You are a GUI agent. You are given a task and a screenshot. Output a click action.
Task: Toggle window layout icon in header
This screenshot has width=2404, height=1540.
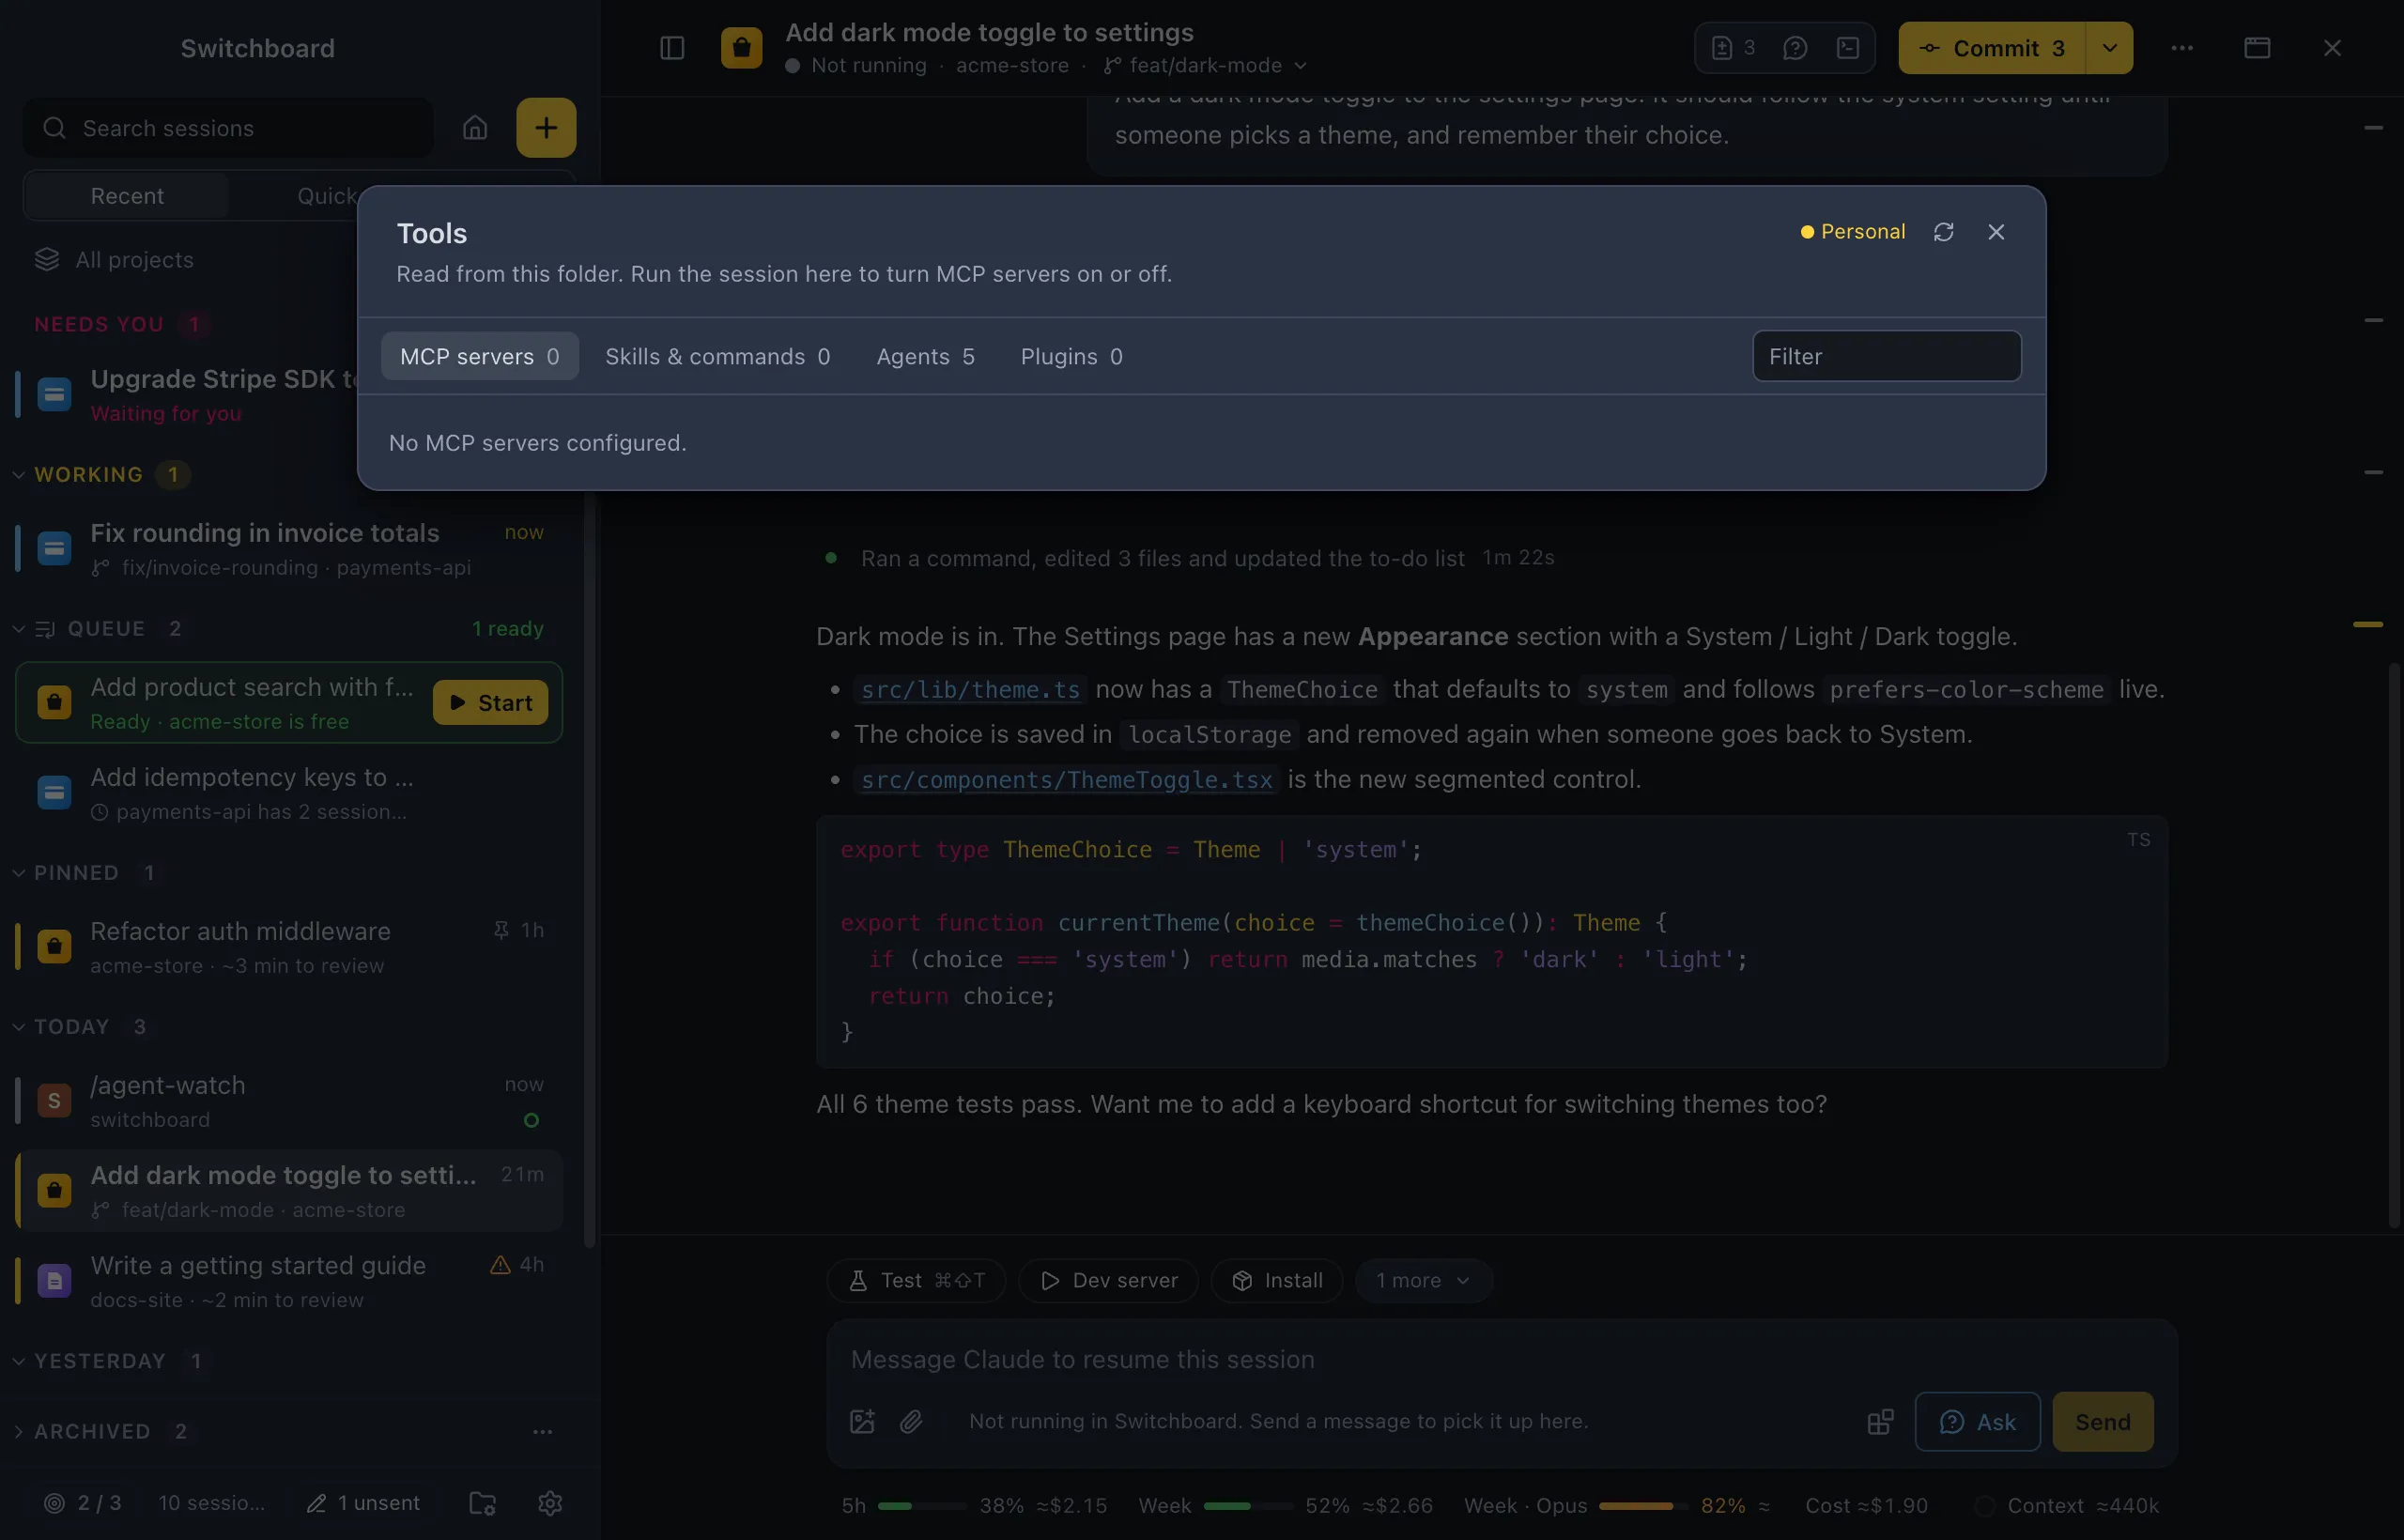[2257, 48]
